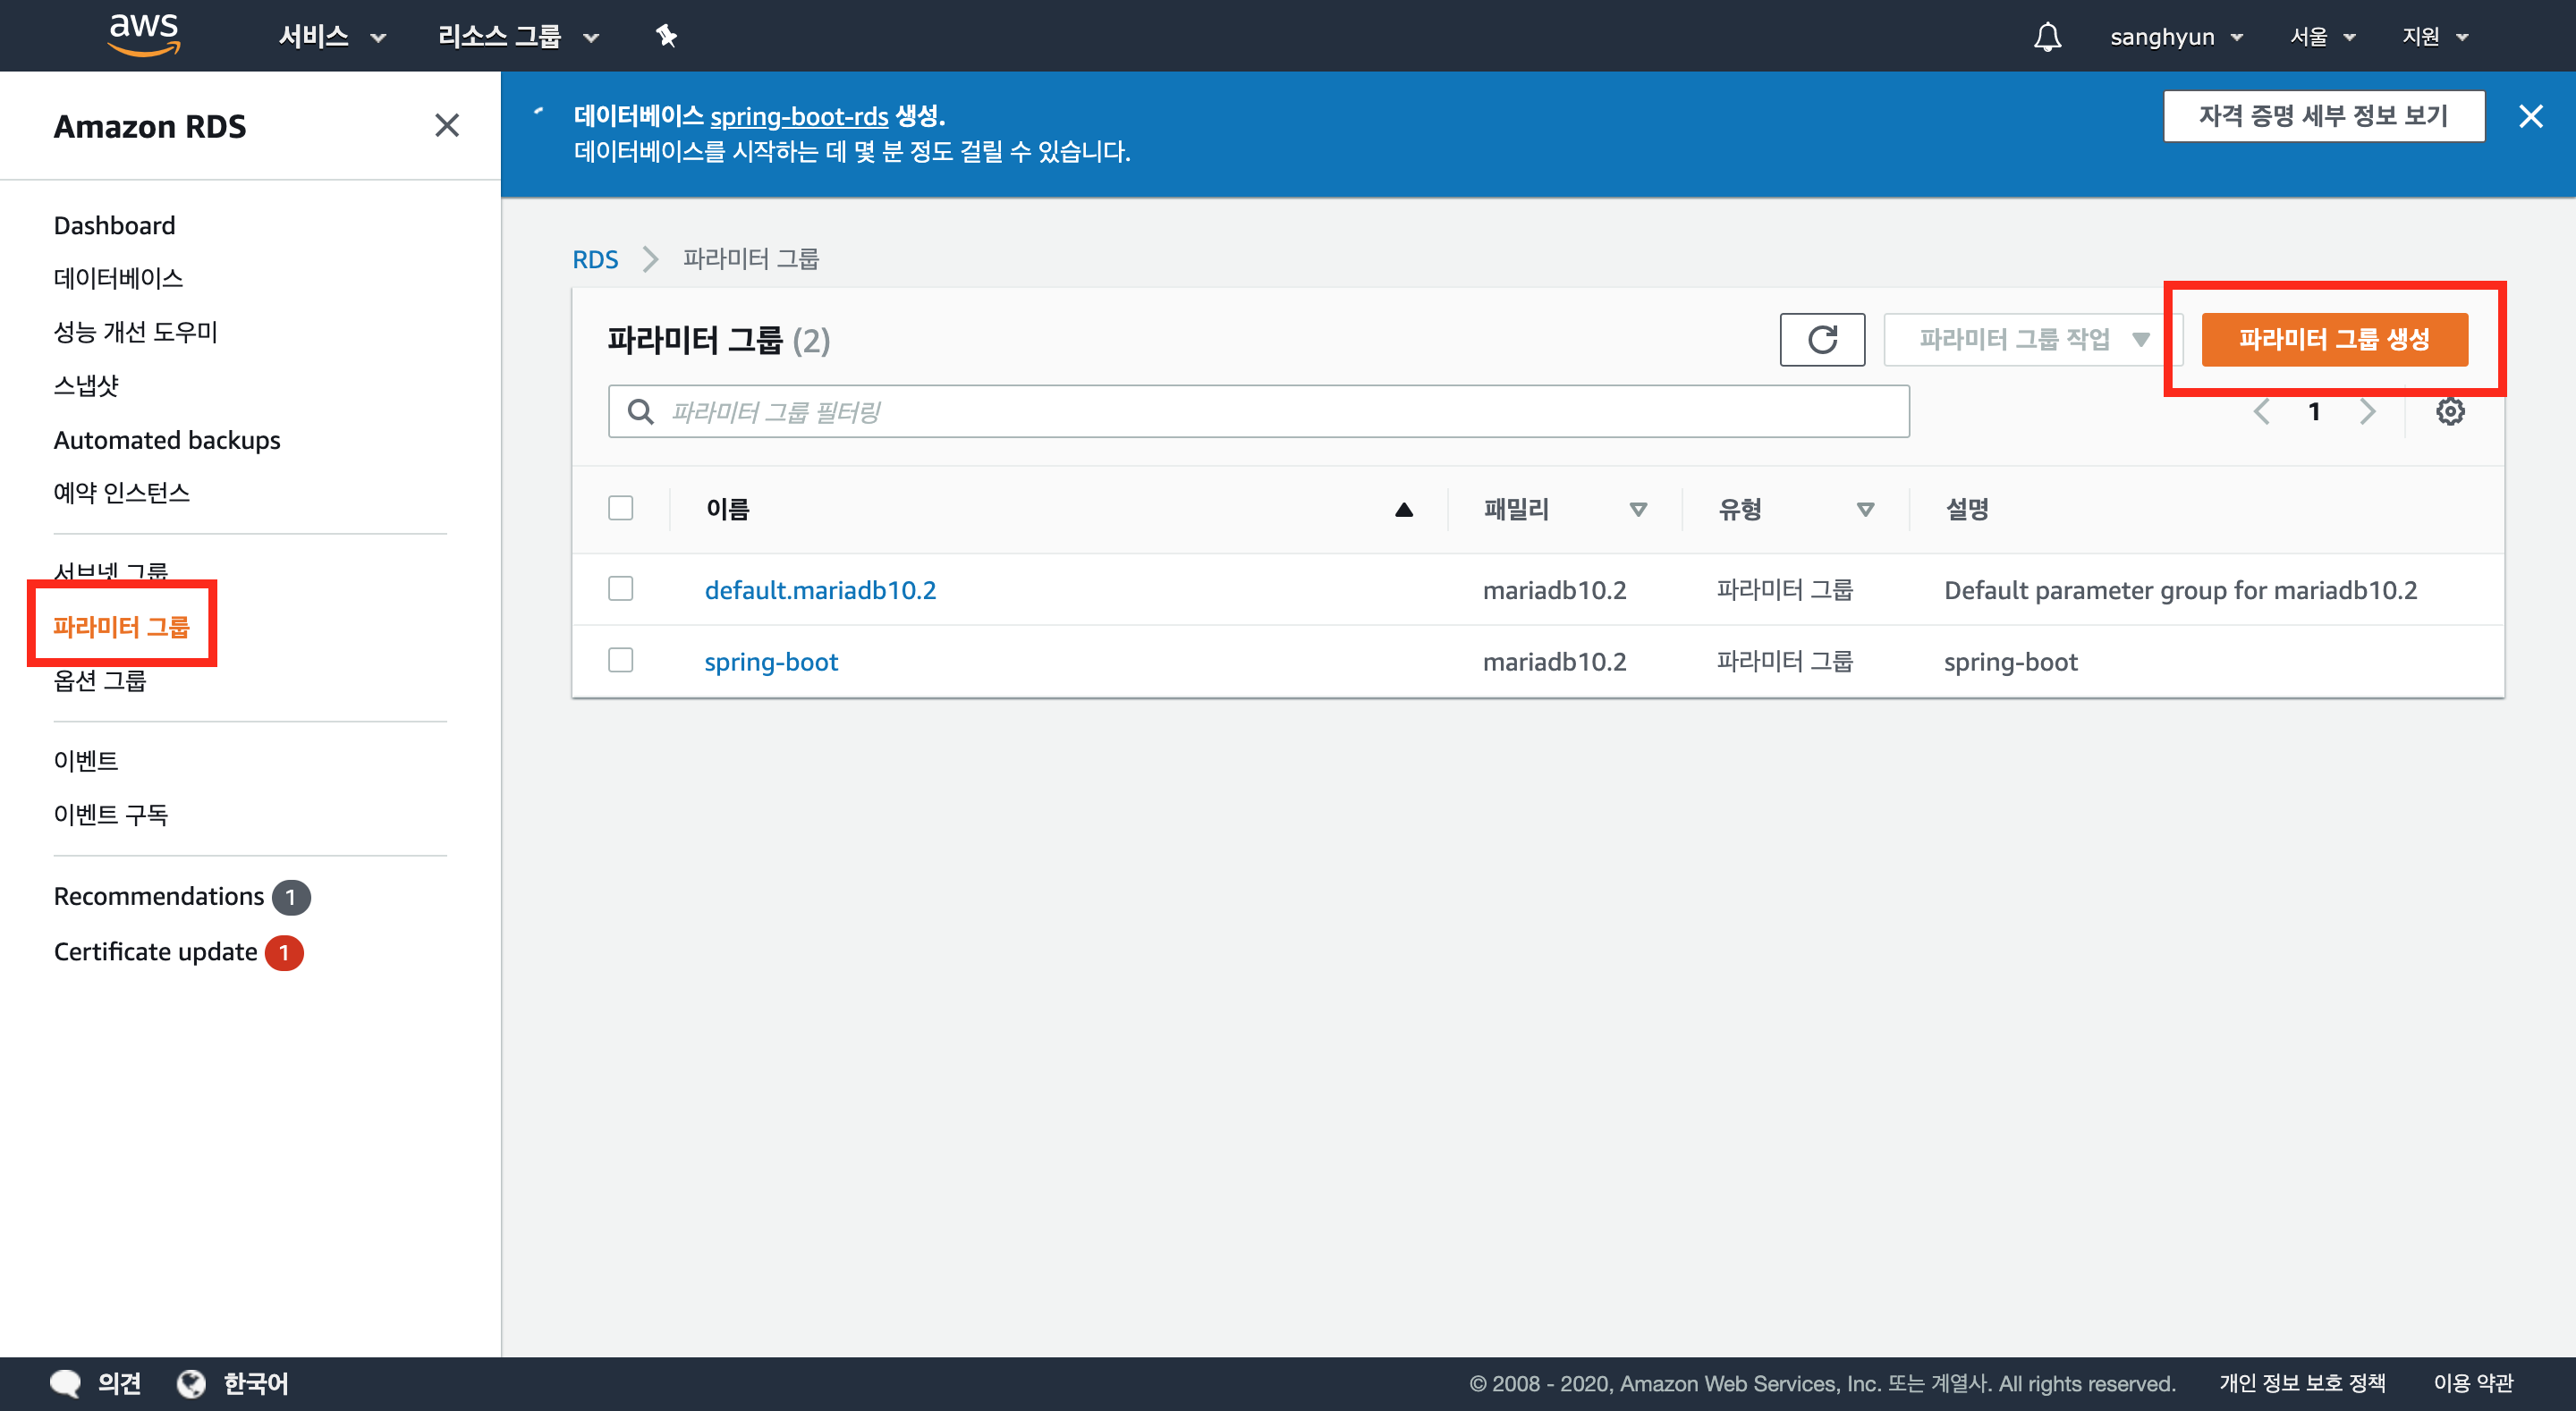Go to next page arrow in pagination
Viewport: 2576px width, 1411px height.
2367,412
